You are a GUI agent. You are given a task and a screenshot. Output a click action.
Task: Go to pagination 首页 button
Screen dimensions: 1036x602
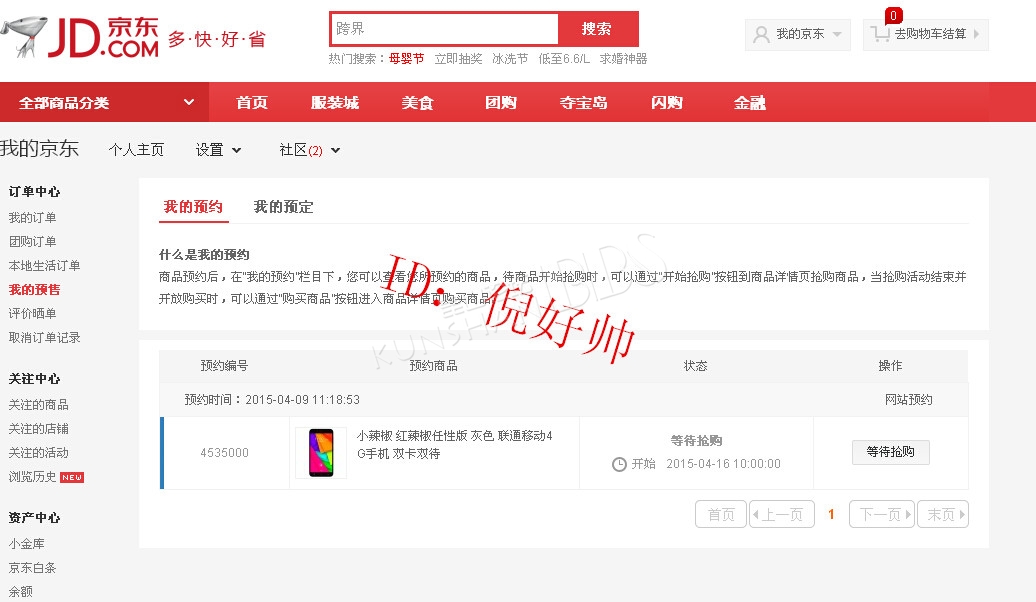tap(721, 514)
